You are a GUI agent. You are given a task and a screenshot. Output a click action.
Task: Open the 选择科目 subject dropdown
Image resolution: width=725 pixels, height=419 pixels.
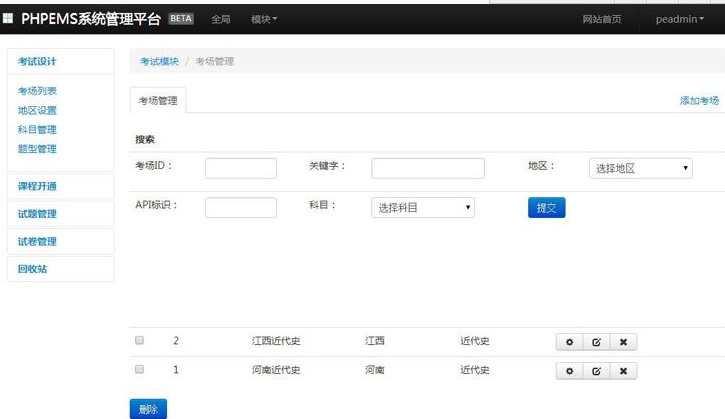pos(423,208)
